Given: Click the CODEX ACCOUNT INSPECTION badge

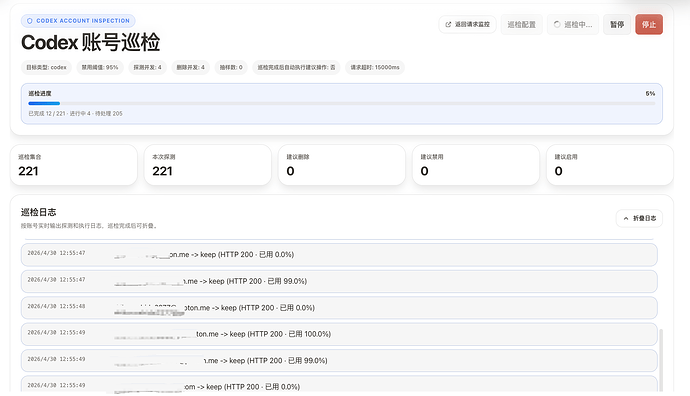Looking at the screenshot, I should [78, 21].
